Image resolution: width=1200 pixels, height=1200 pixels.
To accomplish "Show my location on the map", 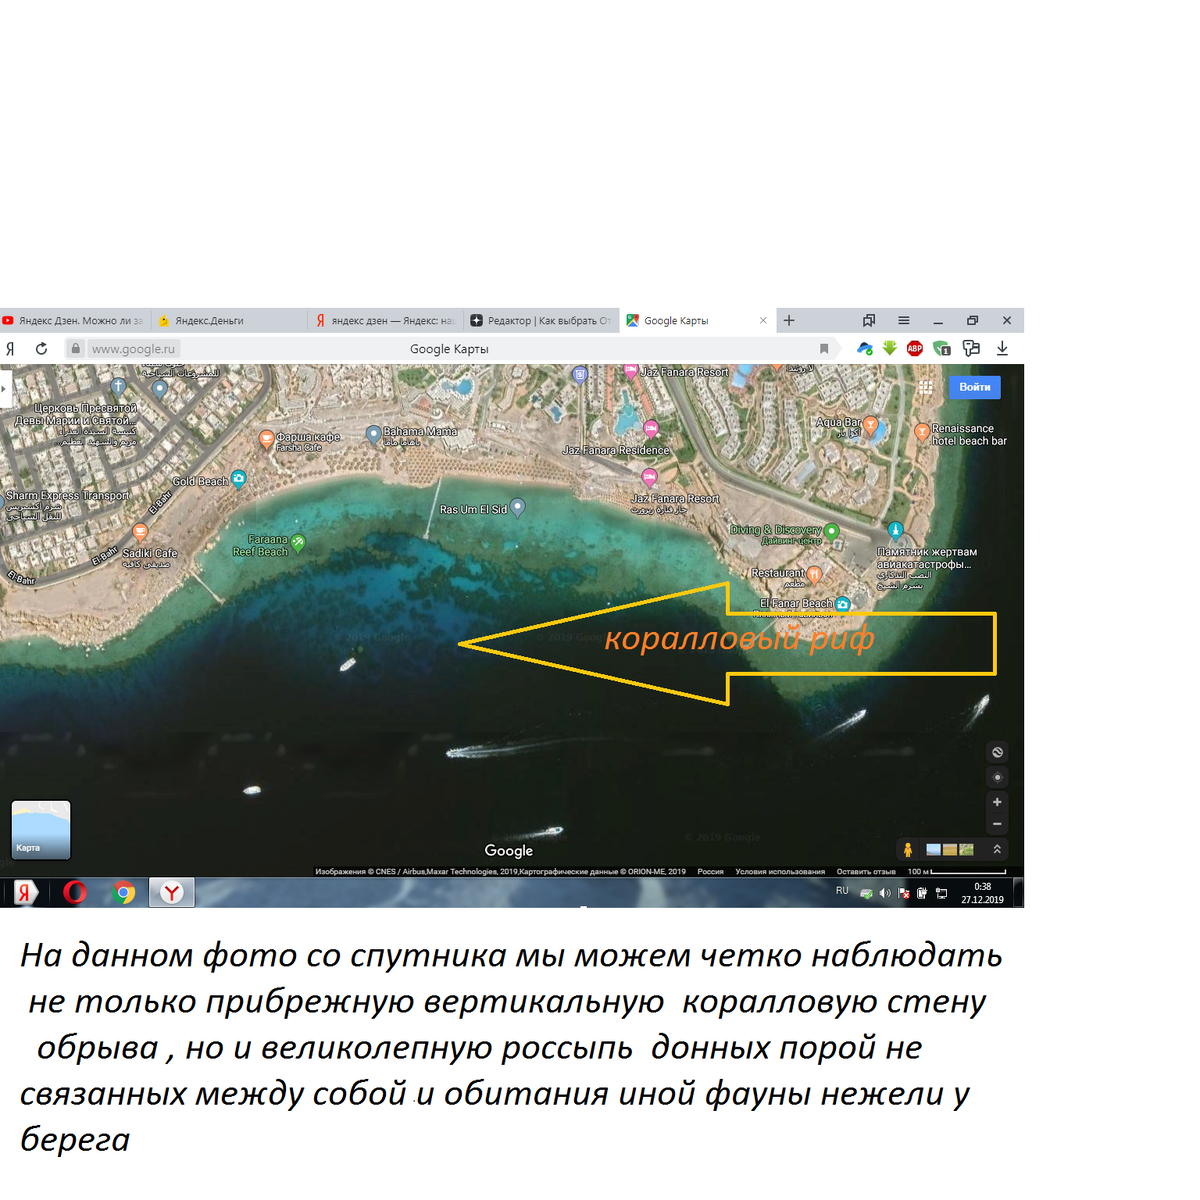I will tap(997, 777).
